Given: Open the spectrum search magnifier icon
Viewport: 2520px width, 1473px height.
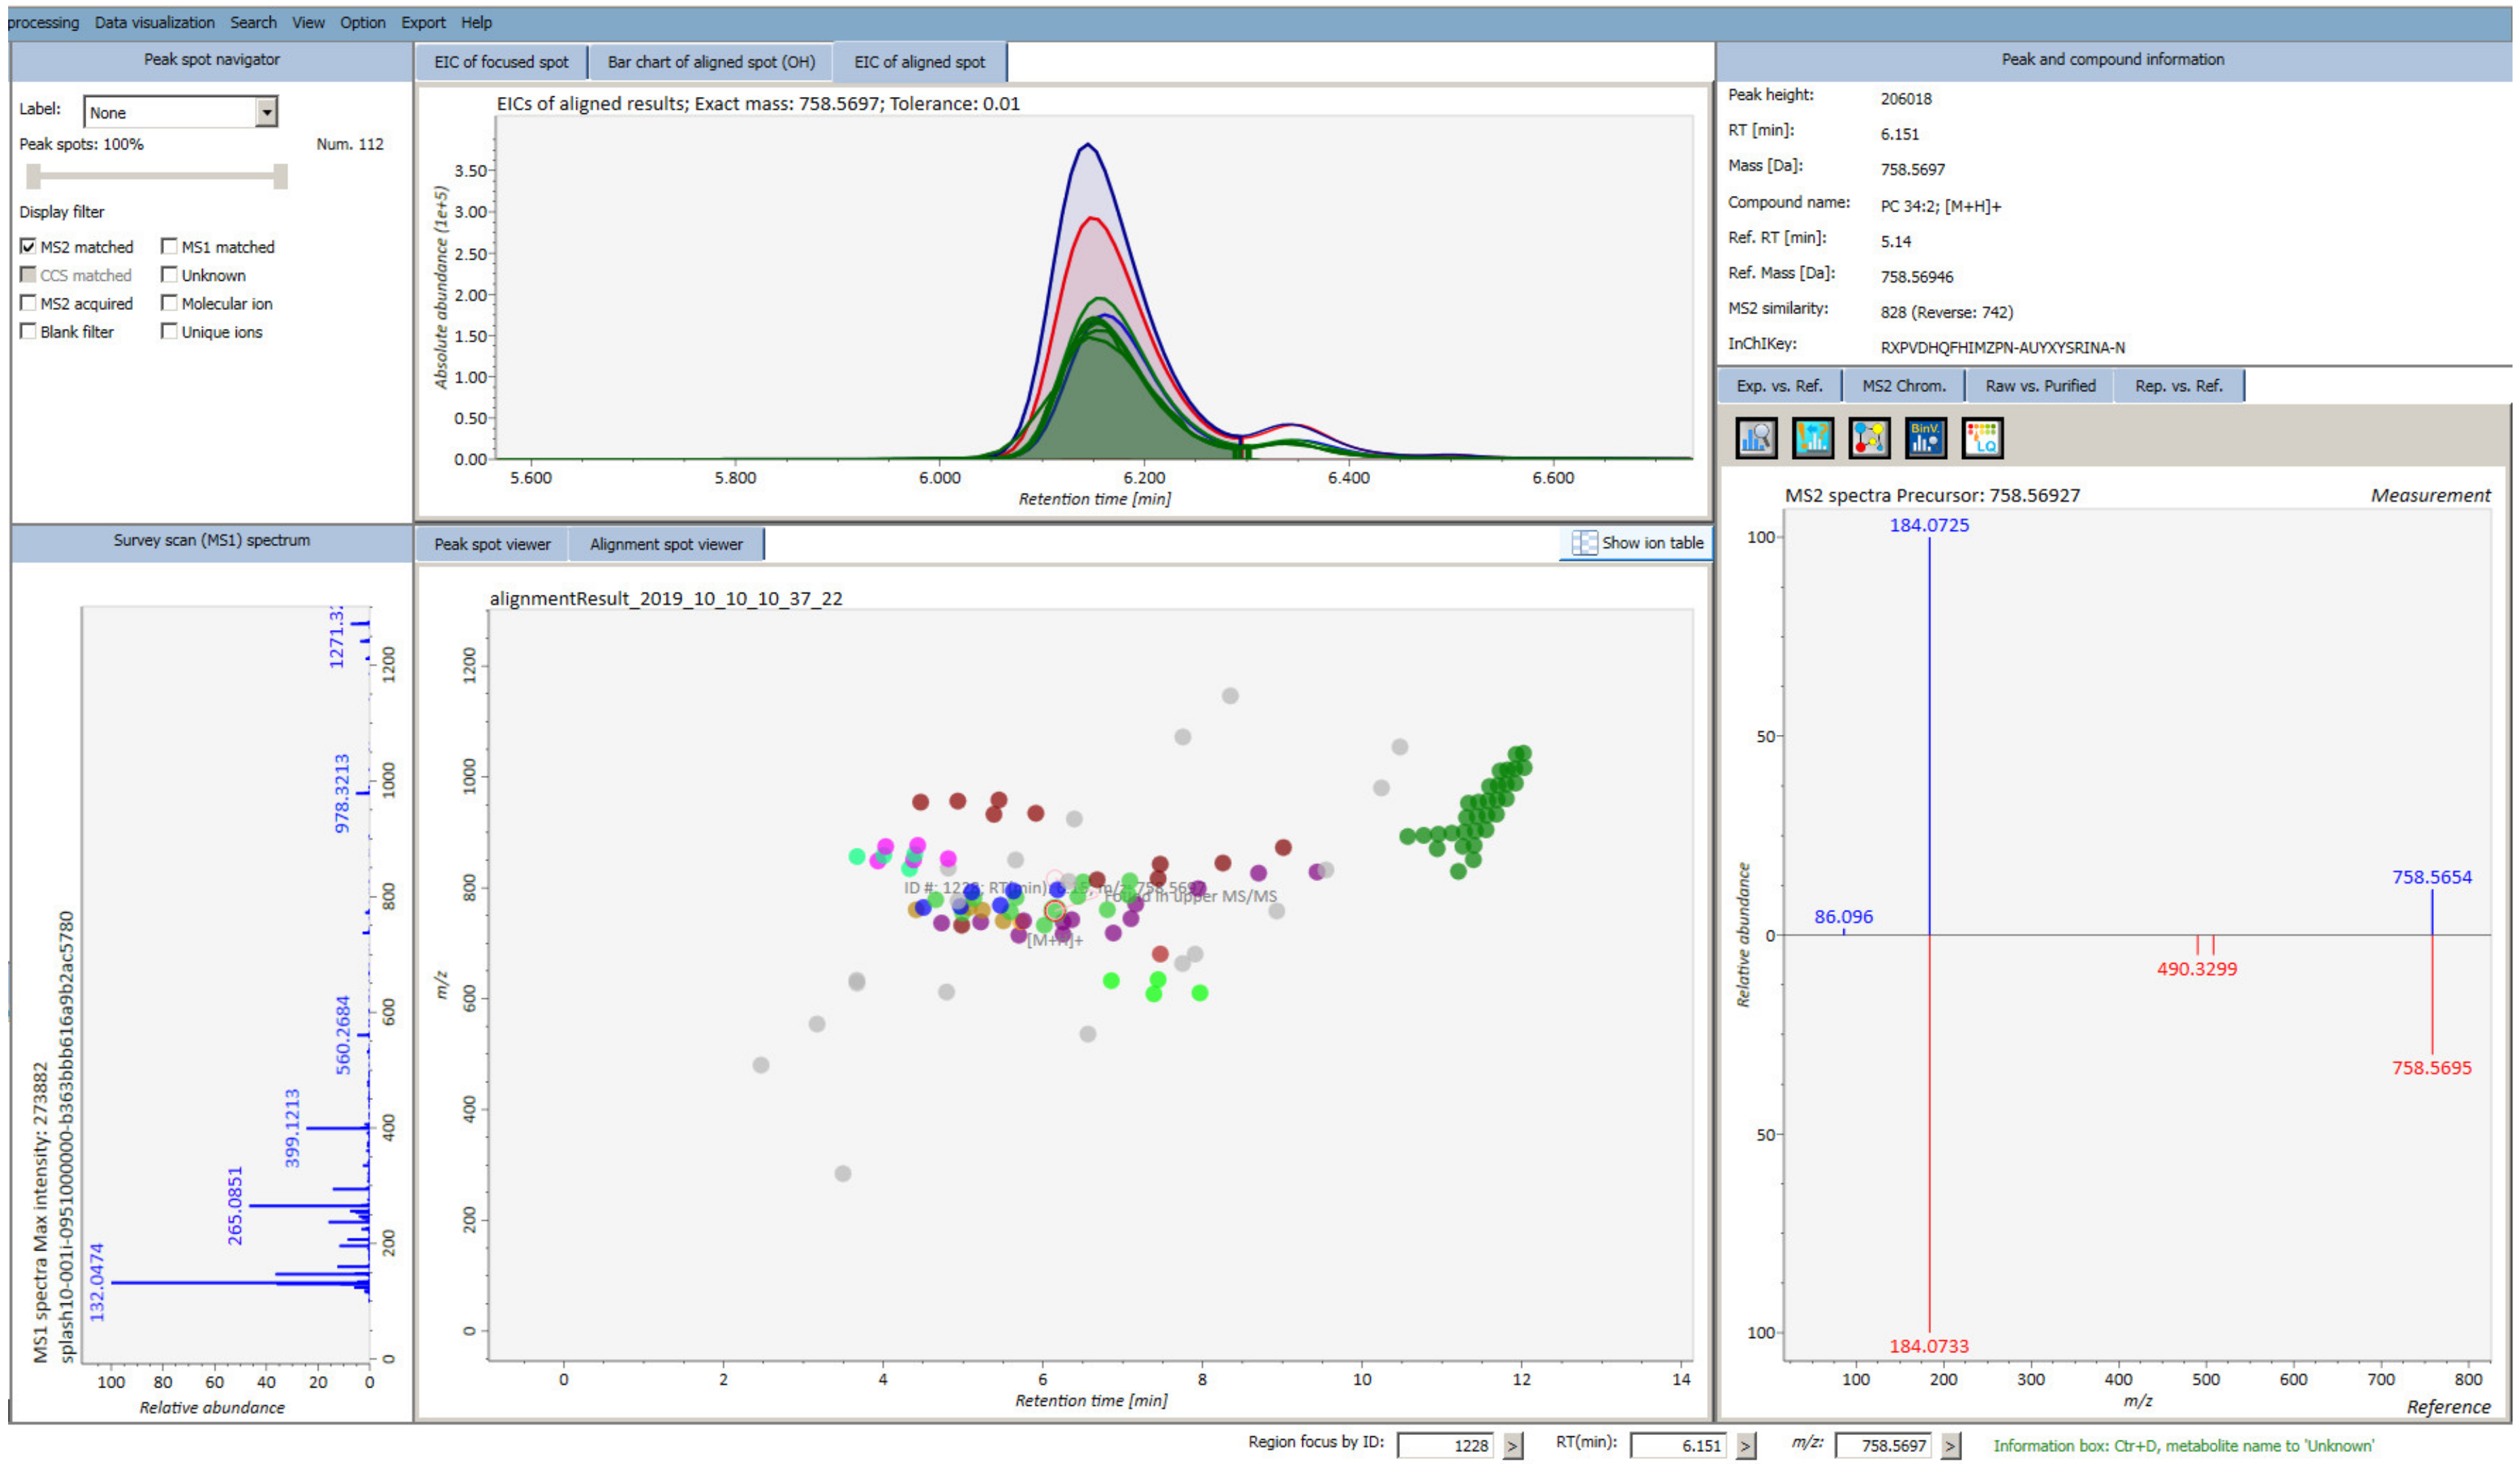Looking at the screenshot, I should (x=1757, y=438).
